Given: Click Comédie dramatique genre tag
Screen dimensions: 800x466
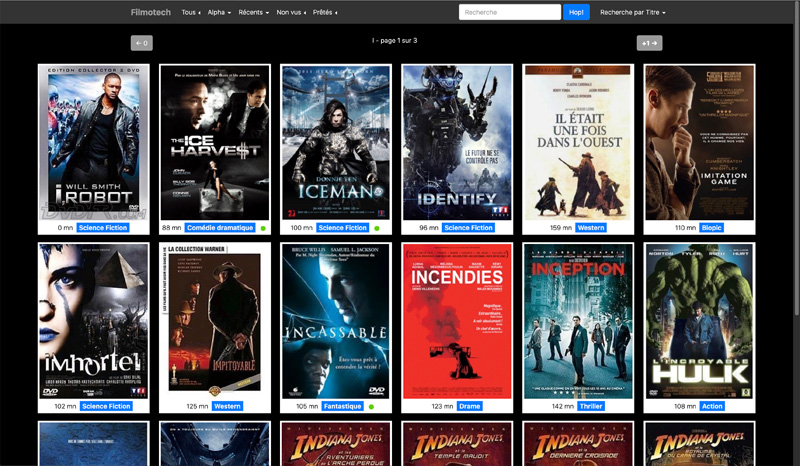Looking at the screenshot, I should click(220, 228).
